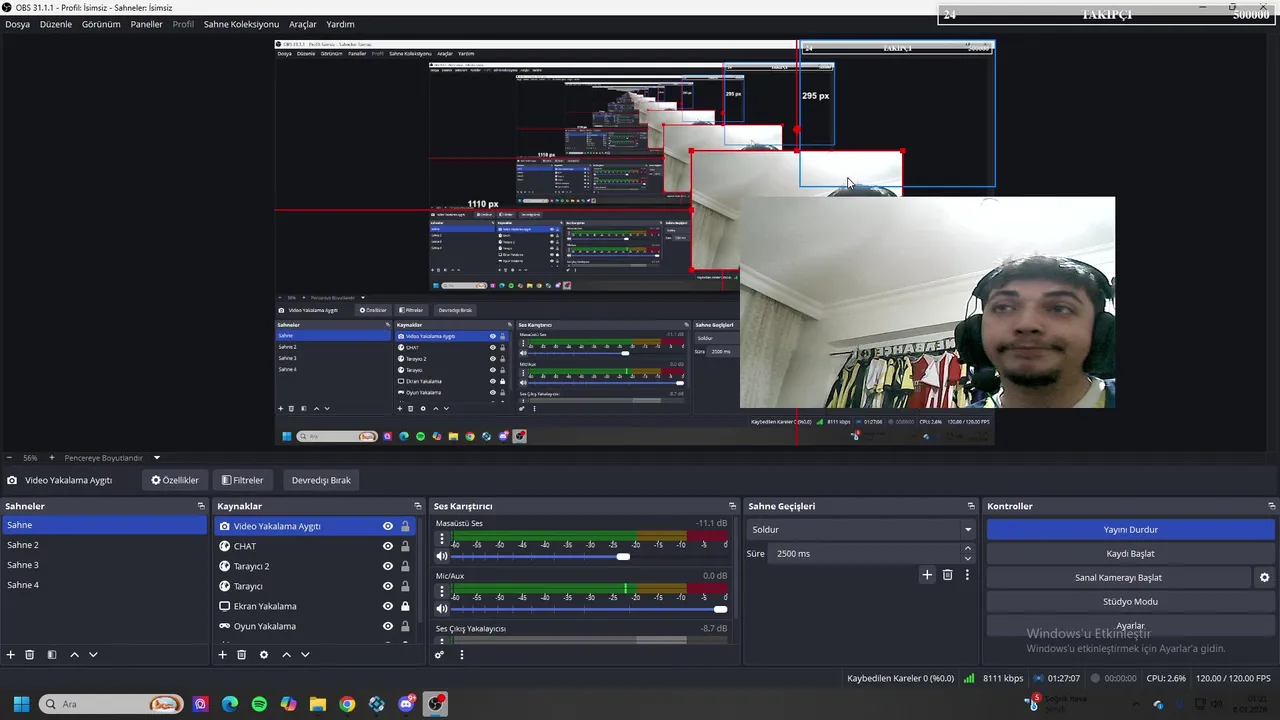Undock the Sahneler panel
The image size is (1280, 720).
tap(201, 506)
